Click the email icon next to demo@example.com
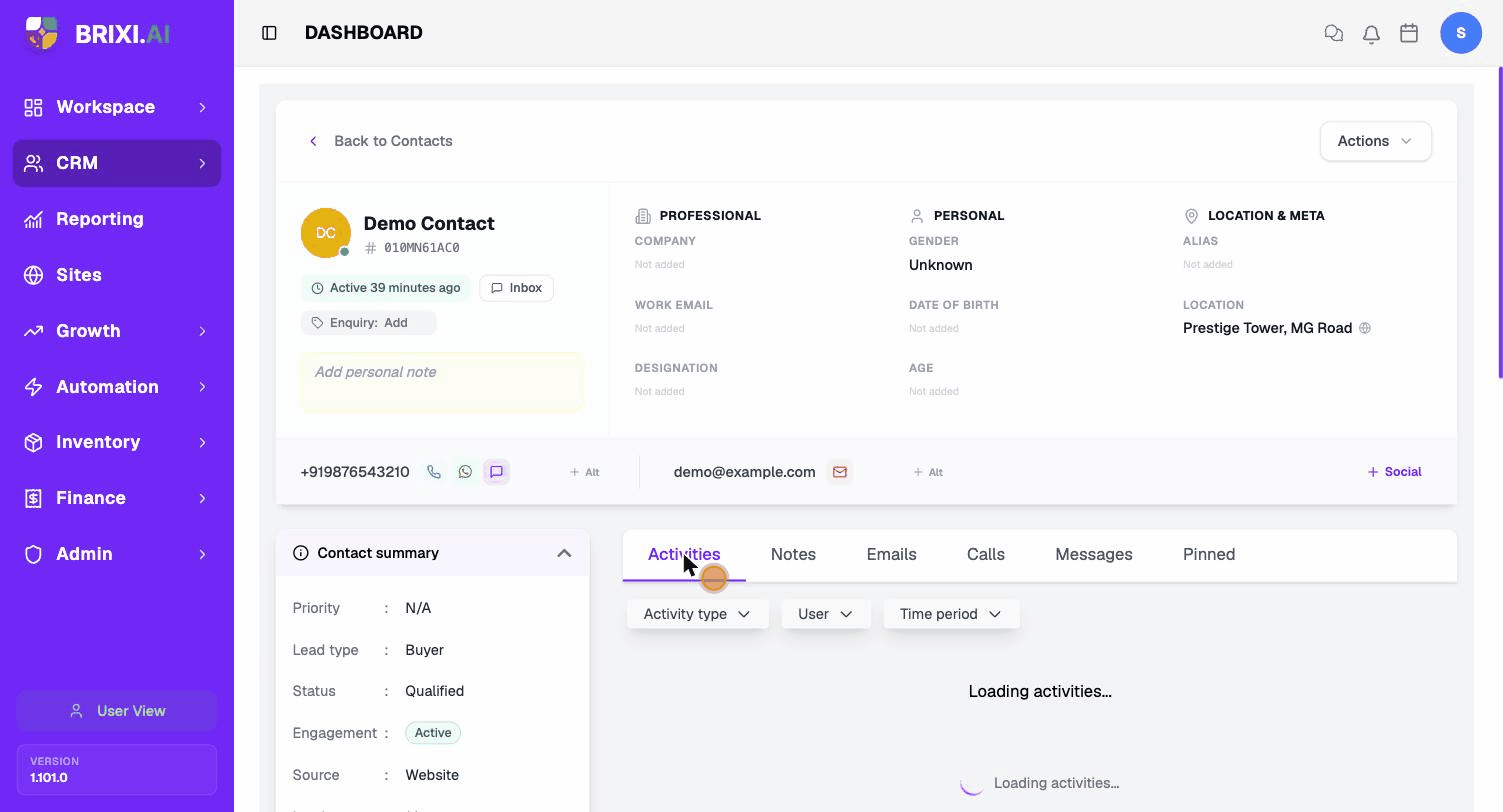 click(840, 472)
